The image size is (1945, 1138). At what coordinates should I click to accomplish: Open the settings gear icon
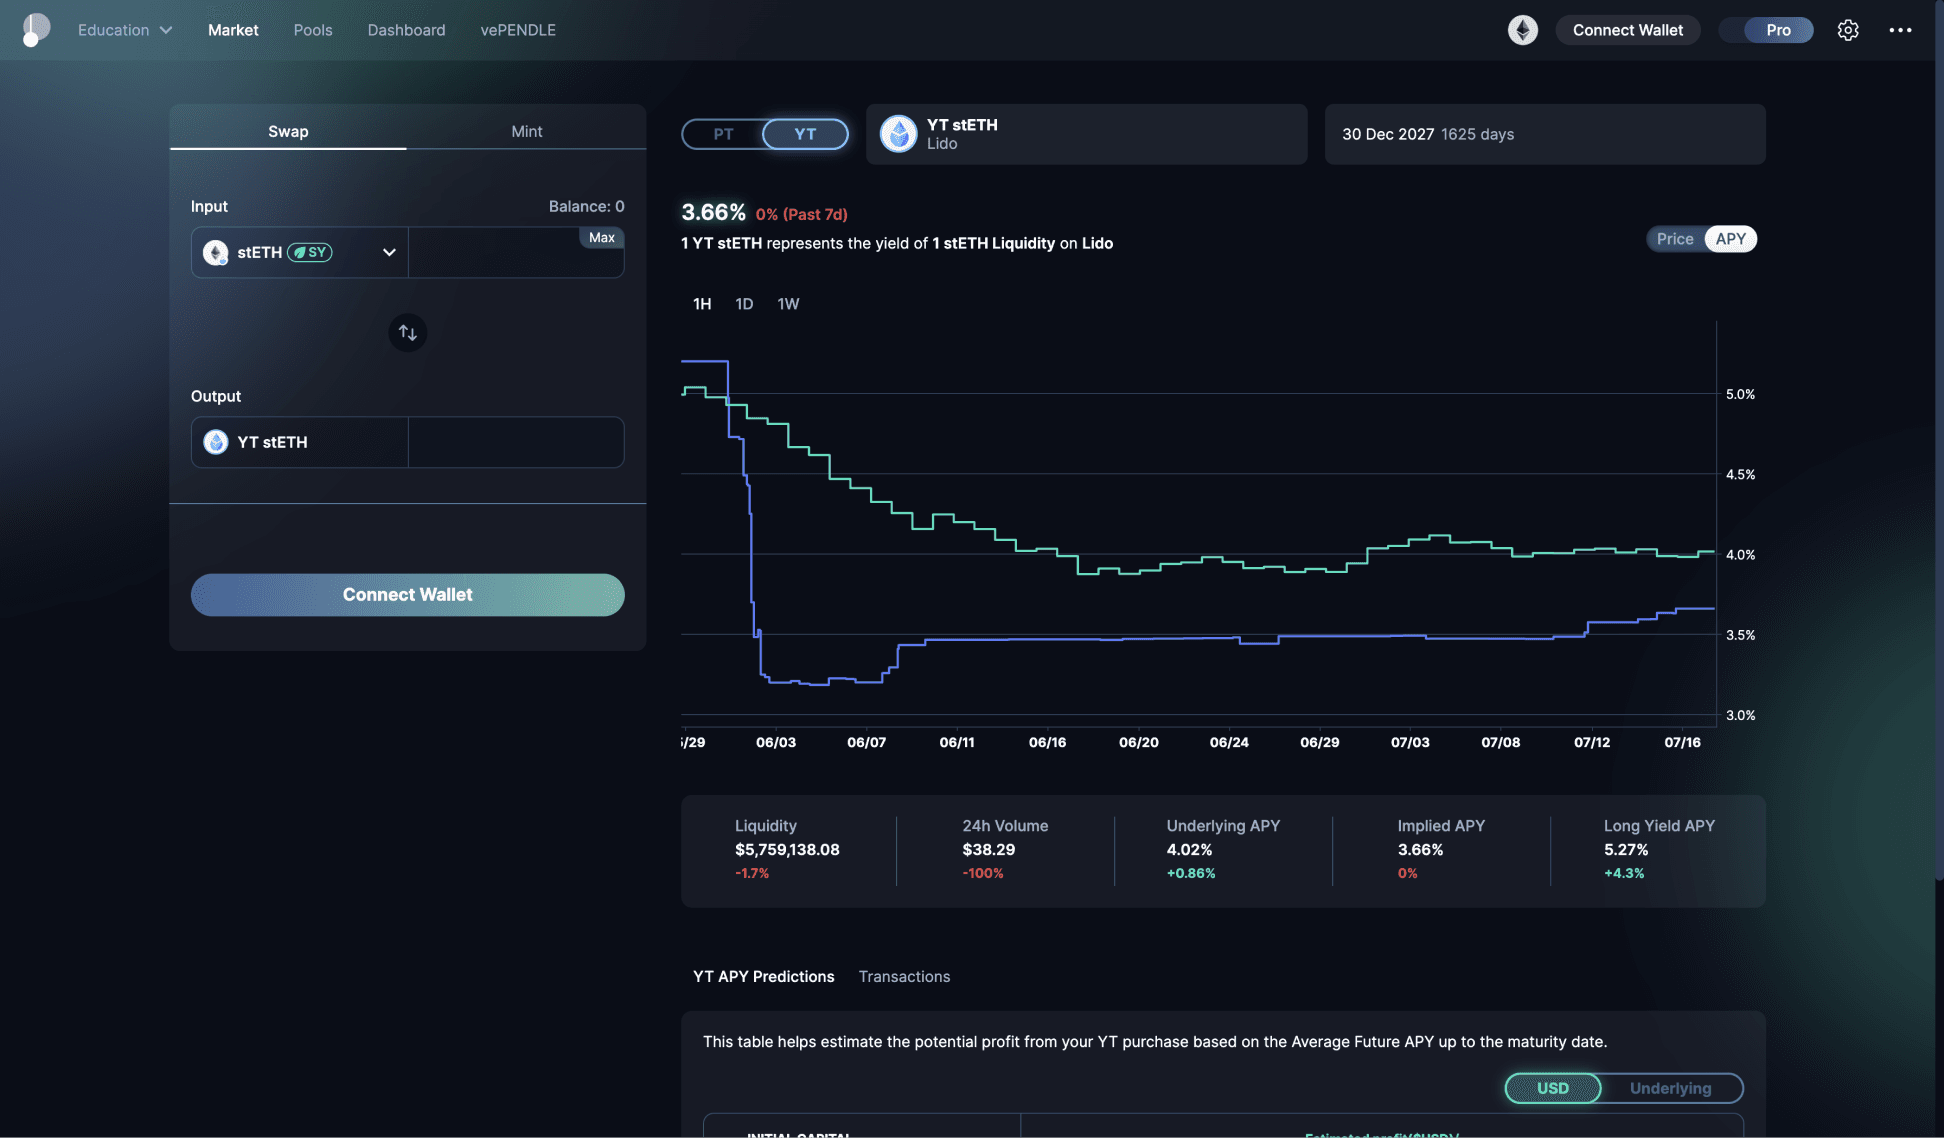1848,30
